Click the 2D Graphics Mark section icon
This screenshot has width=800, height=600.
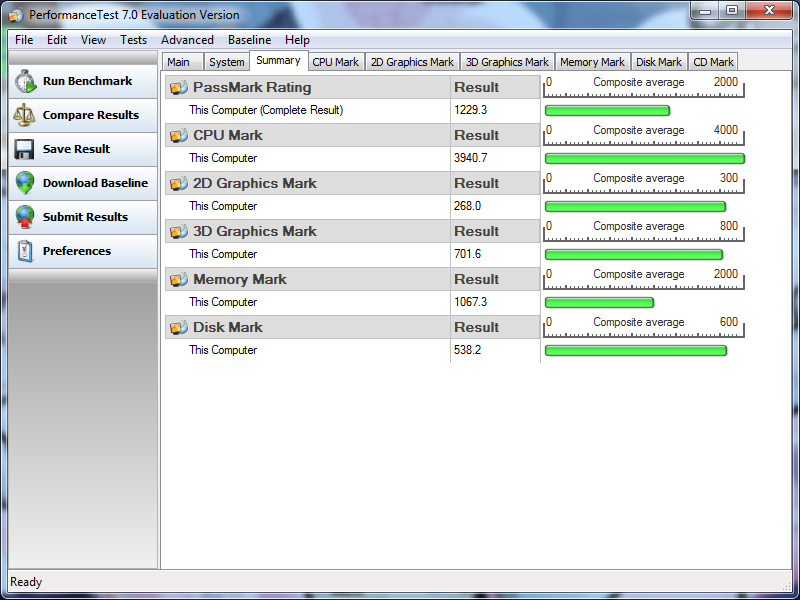point(179,183)
